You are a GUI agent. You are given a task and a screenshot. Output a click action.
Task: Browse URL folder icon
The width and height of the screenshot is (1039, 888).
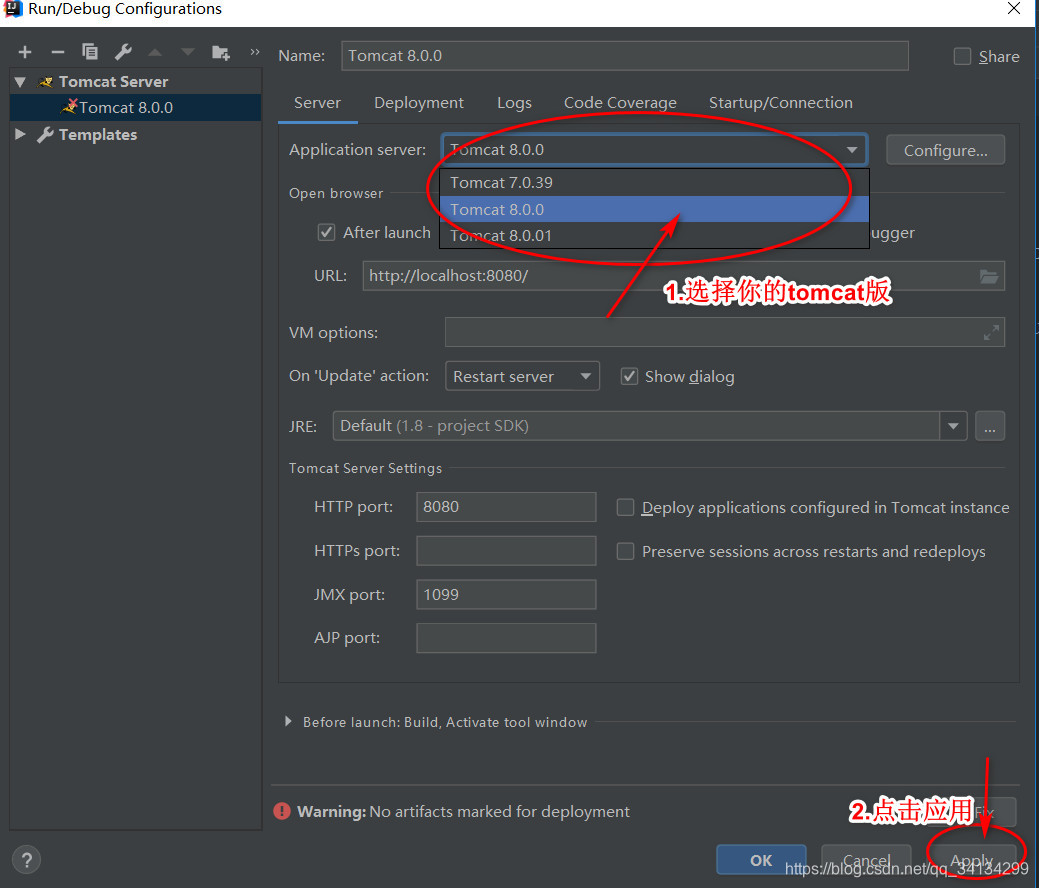click(989, 276)
